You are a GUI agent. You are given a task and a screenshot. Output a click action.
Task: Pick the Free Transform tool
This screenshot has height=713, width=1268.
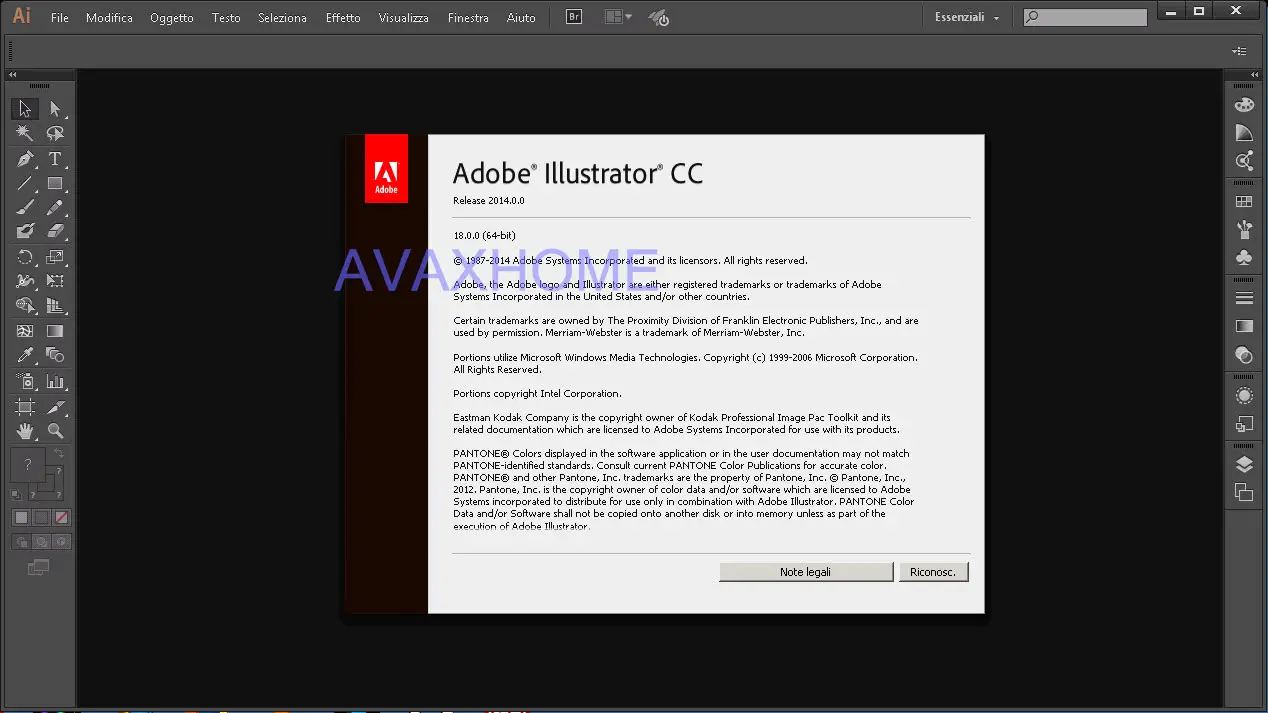[55, 281]
